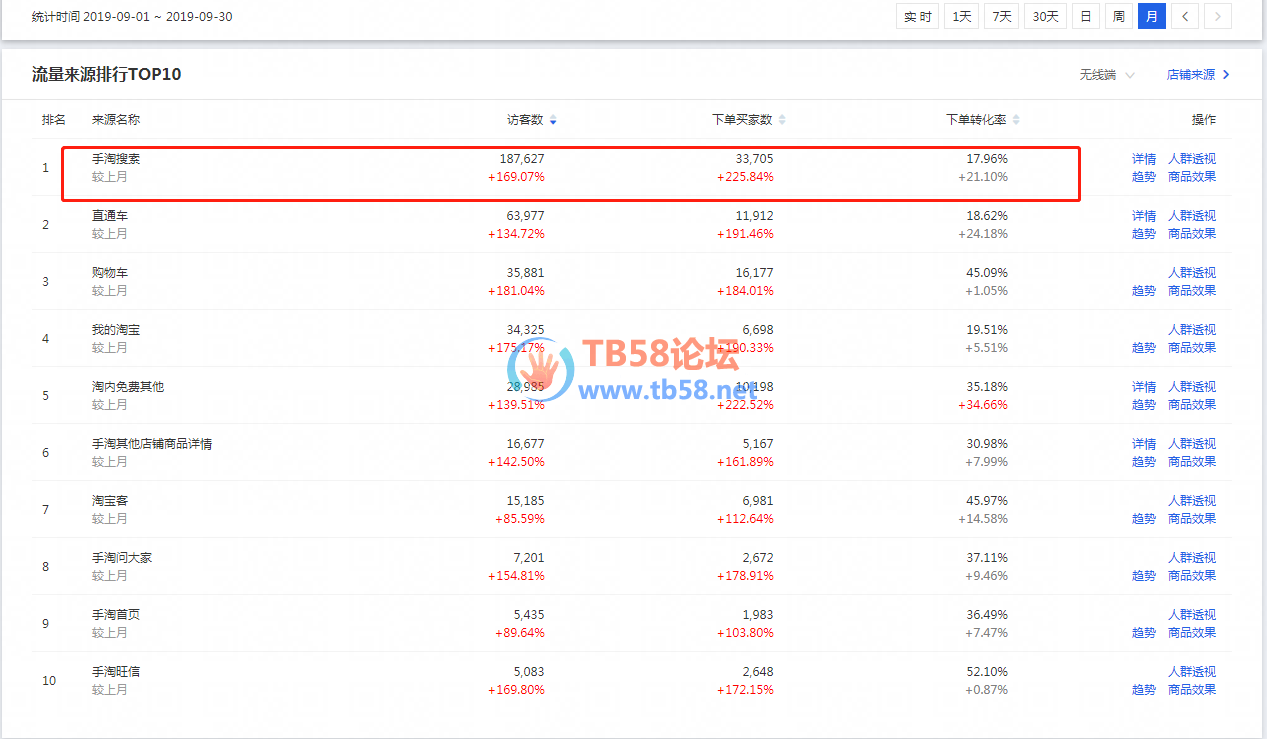Click the 手淘首页 source name

[116, 615]
